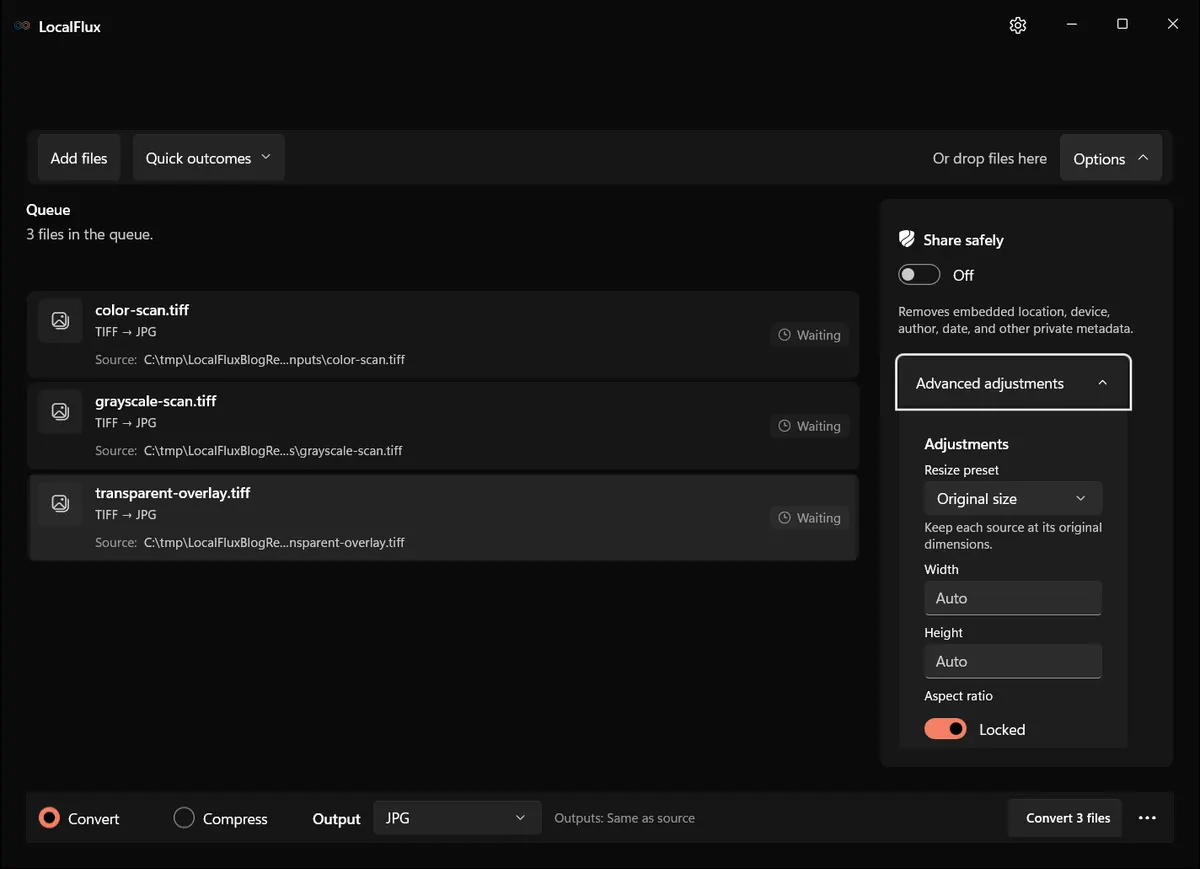The width and height of the screenshot is (1200, 869).
Task: Click the LocalFlux infinity logo icon
Action: [x=22, y=26]
